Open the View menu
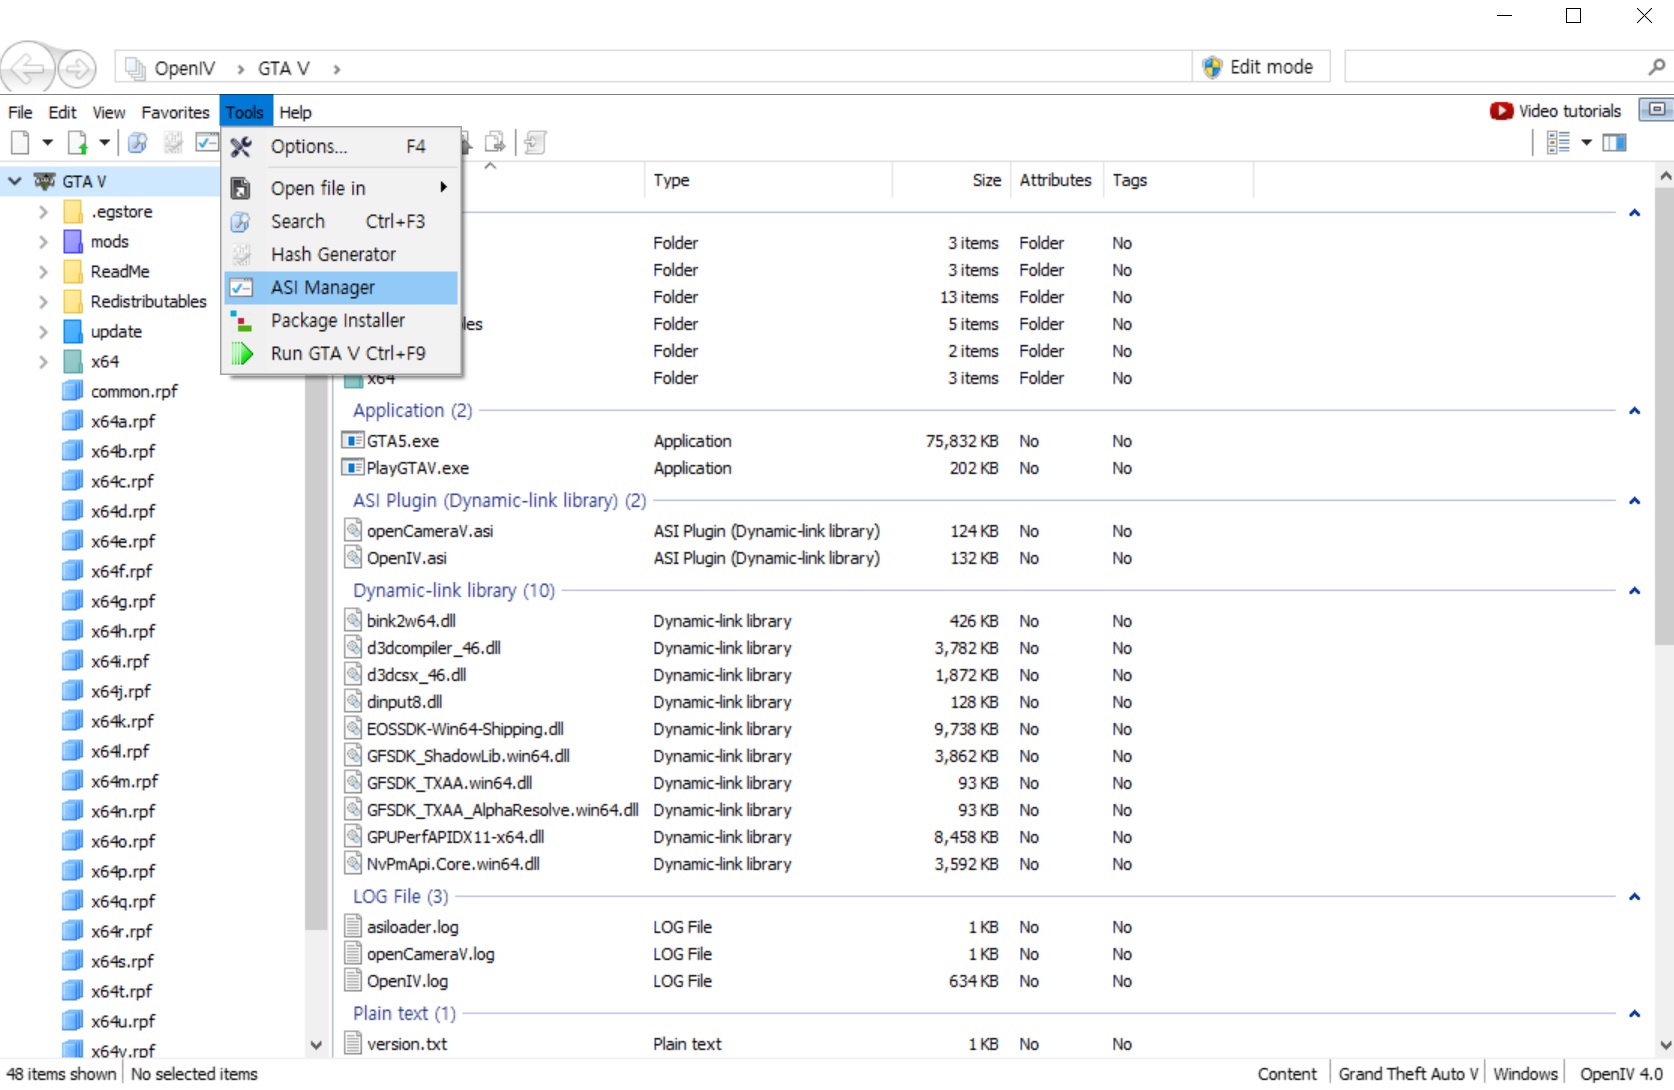The height and width of the screenshot is (1090, 1674). 109,112
